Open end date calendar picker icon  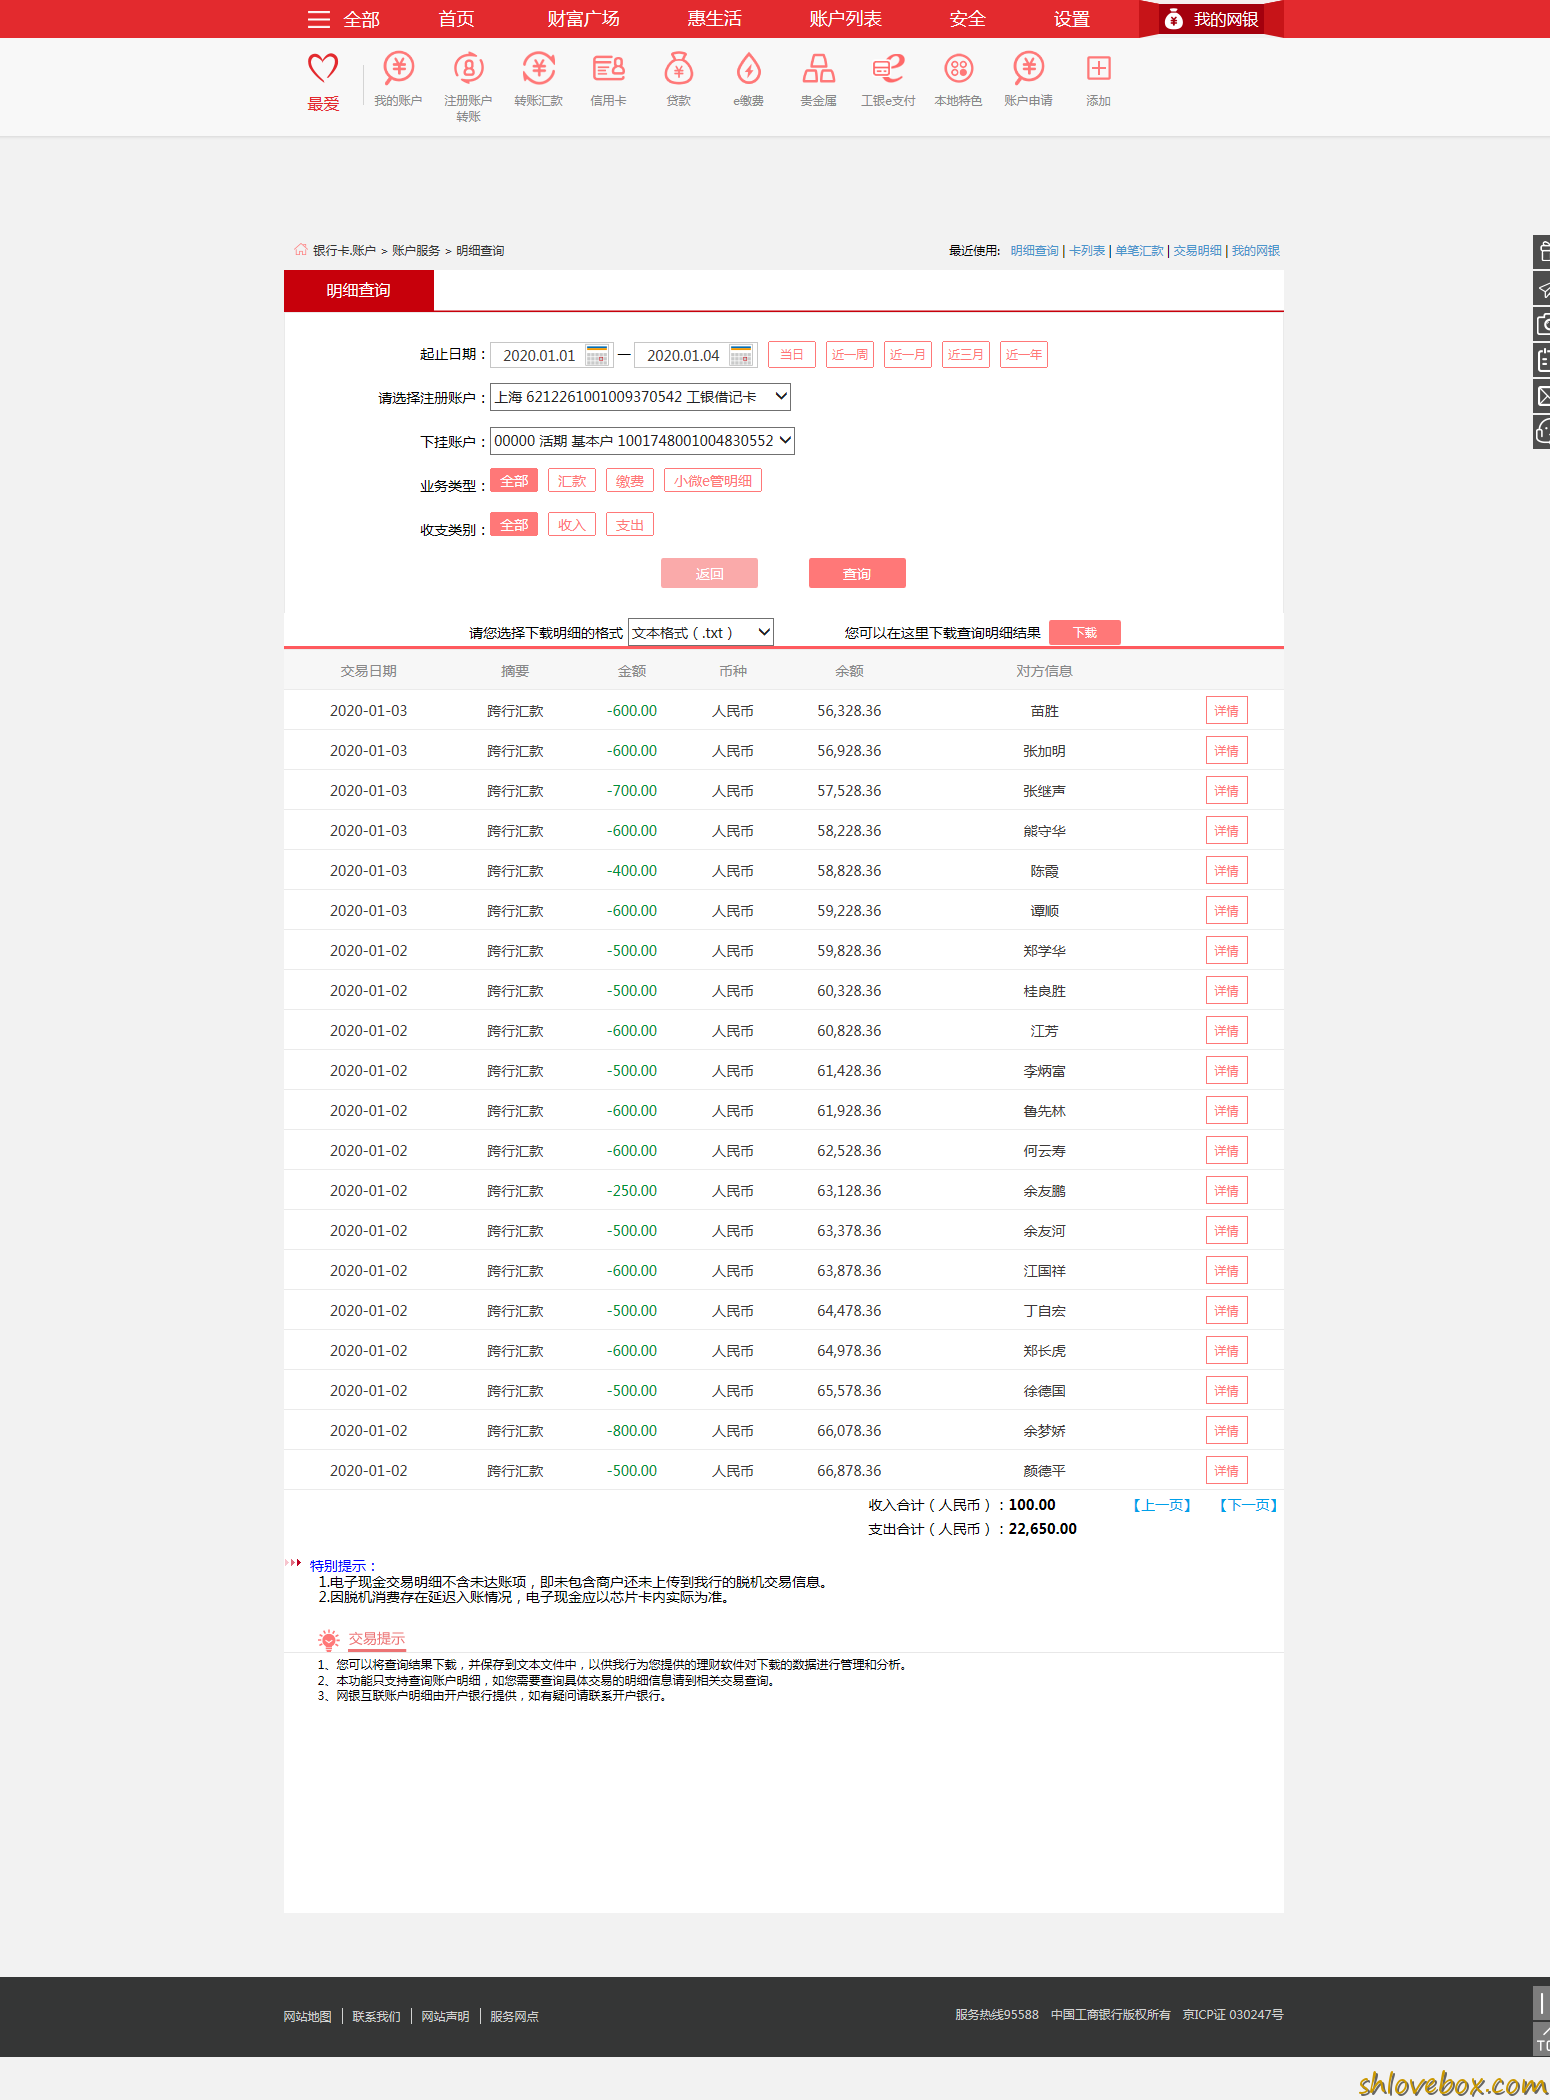point(741,355)
